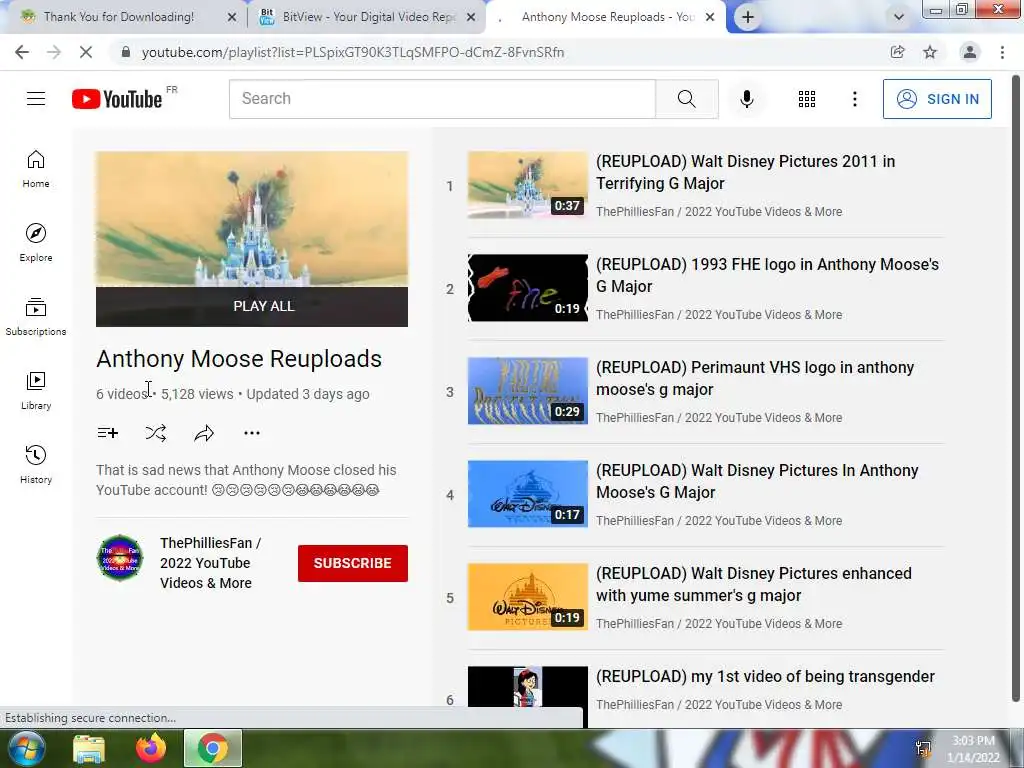Open Perimaunt VHS logo video title
Image resolution: width=1024 pixels, height=768 pixels.
pyautogui.click(x=755, y=378)
